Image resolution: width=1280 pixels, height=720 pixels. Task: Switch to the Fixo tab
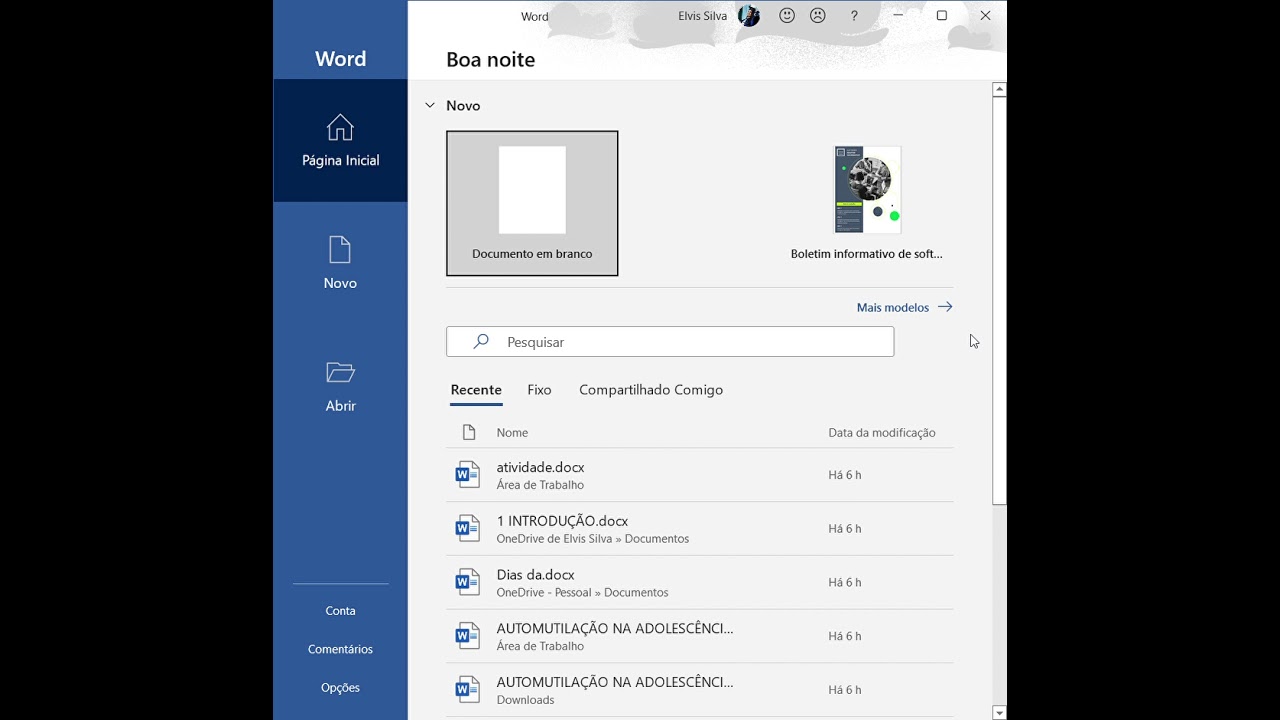539,390
